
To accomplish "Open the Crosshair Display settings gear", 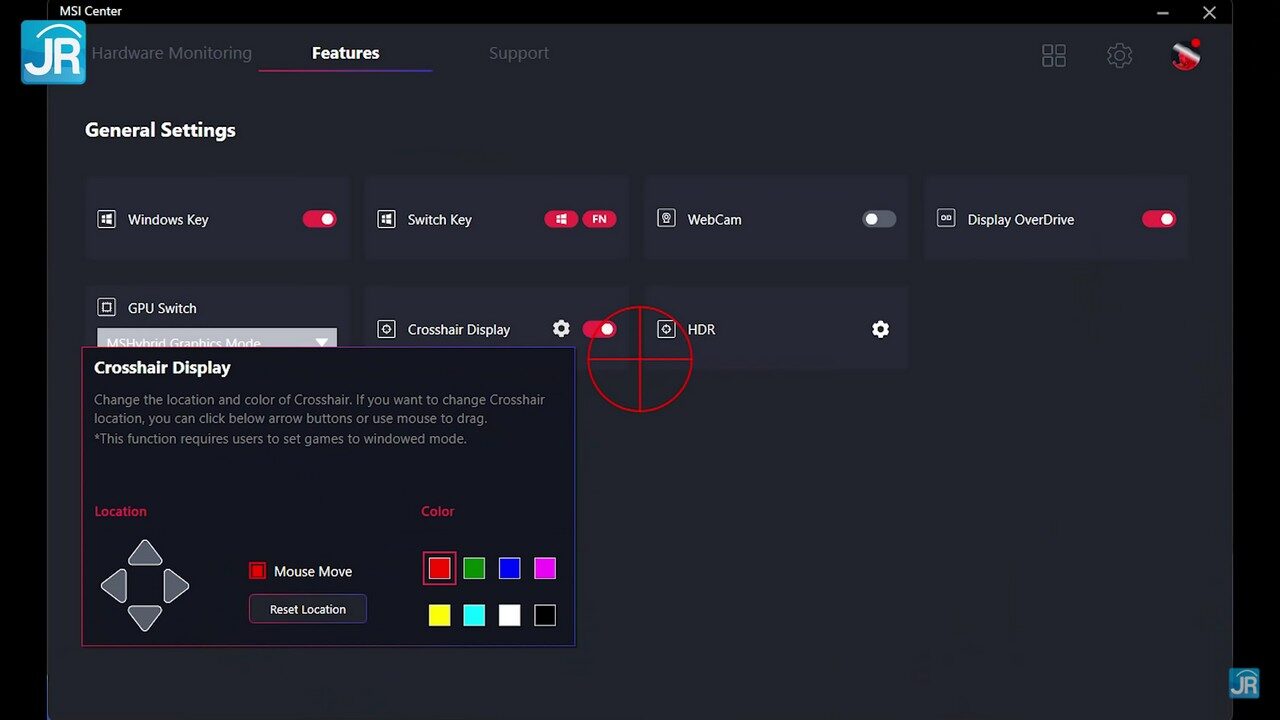I will pyautogui.click(x=561, y=329).
